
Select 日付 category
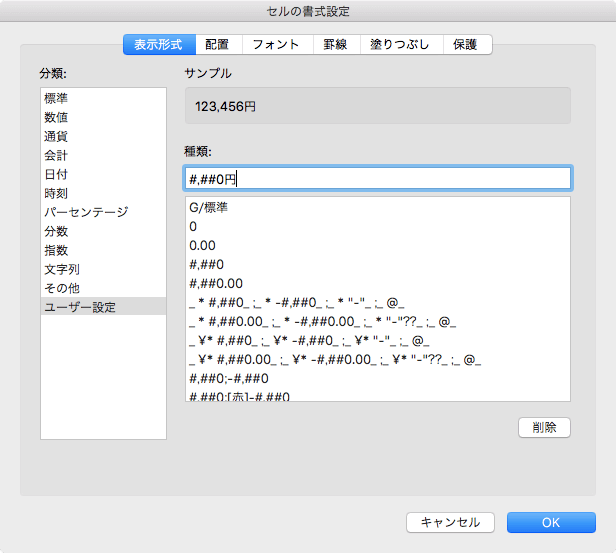[x=103, y=174]
